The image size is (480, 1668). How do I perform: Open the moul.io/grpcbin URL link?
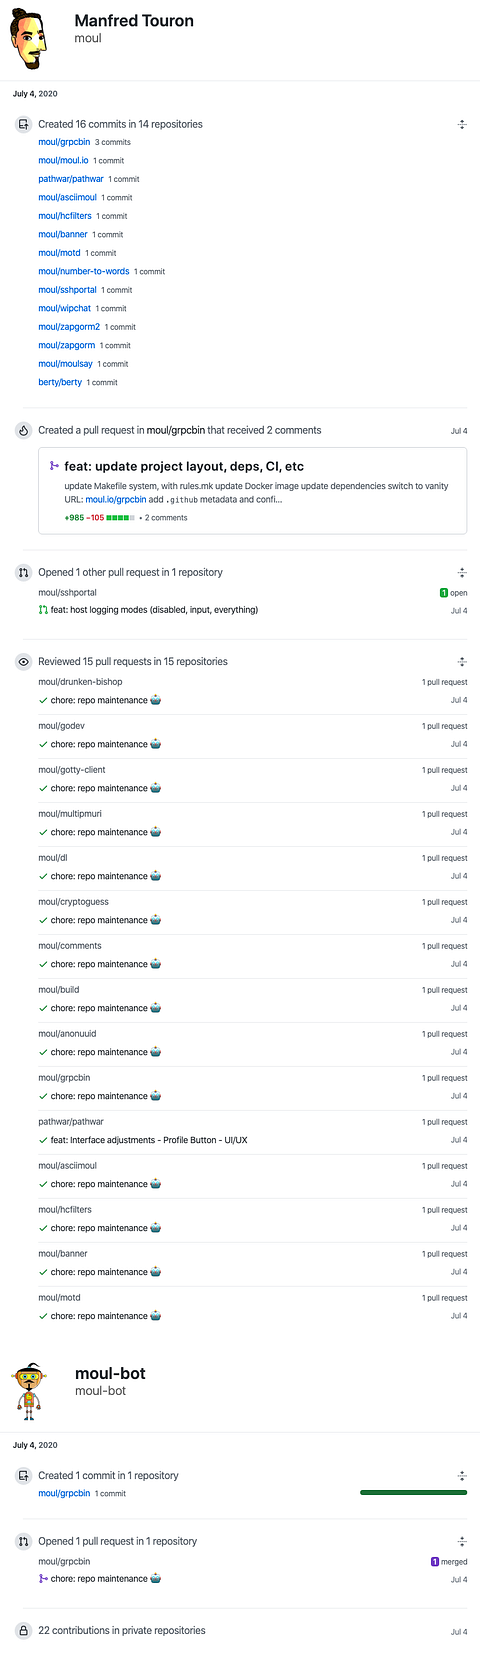tap(116, 499)
